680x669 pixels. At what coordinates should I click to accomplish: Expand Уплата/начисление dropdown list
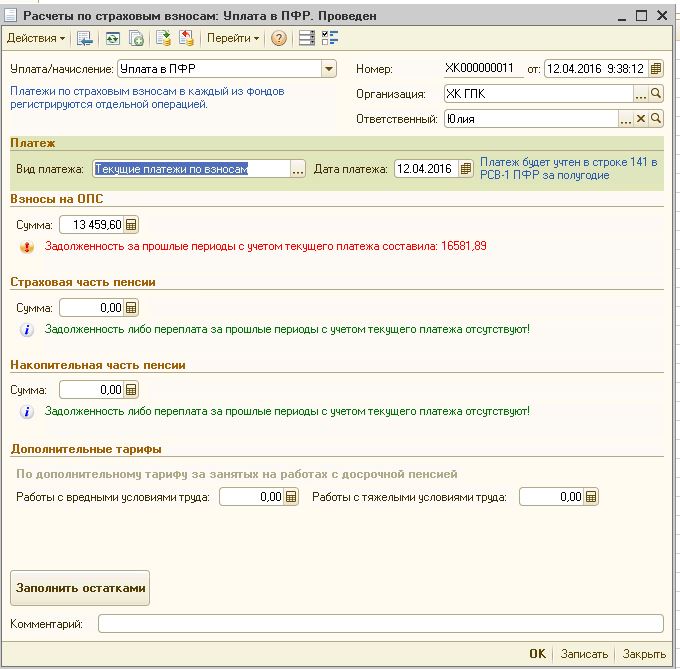[x=328, y=69]
